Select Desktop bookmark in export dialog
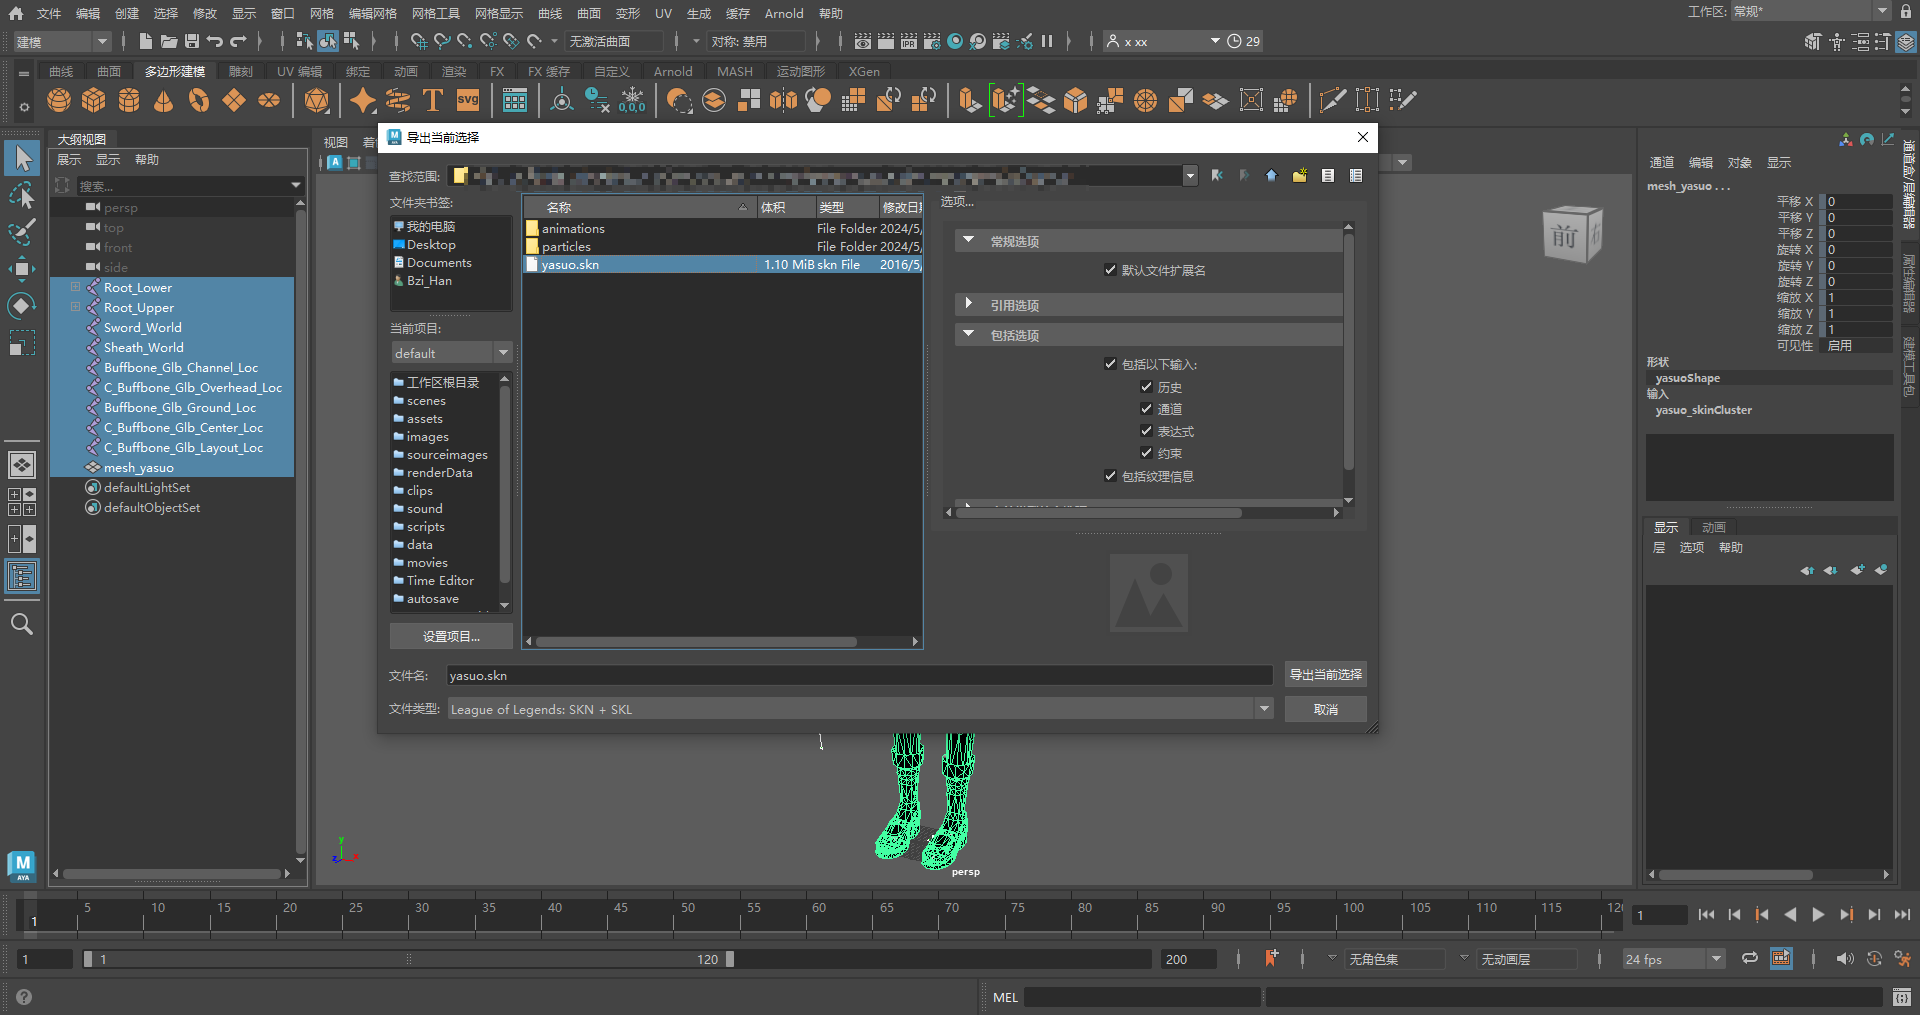This screenshot has height=1015, width=1920. (431, 244)
